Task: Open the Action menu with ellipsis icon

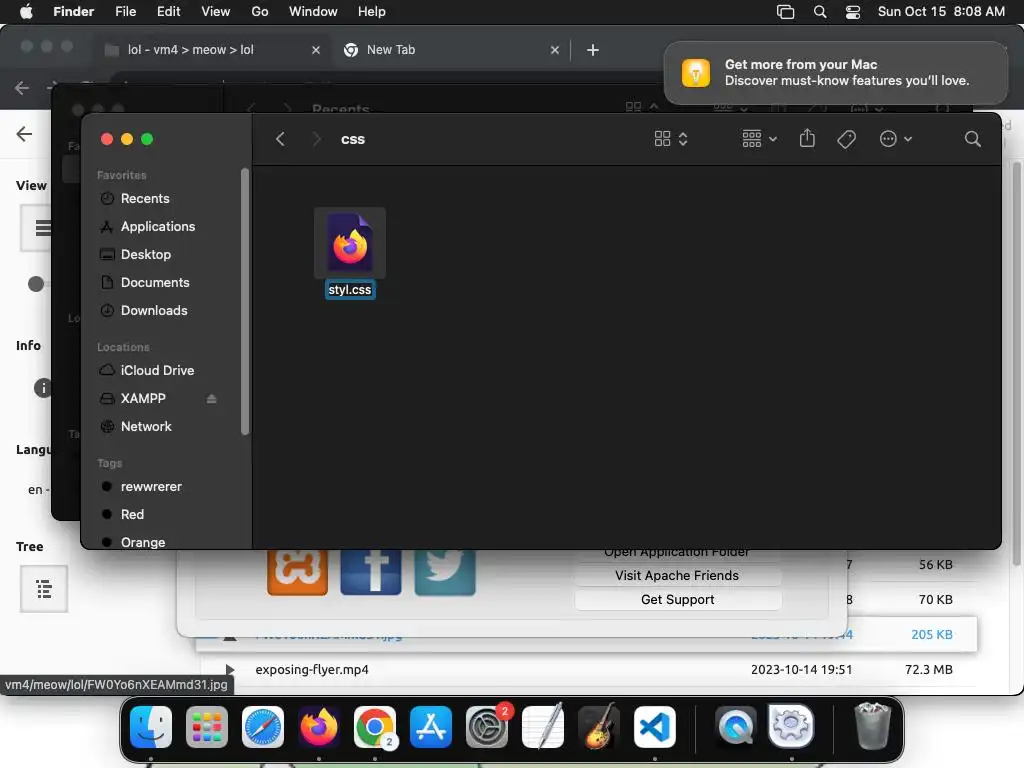Action: pyautogui.click(x=895, y=139)
